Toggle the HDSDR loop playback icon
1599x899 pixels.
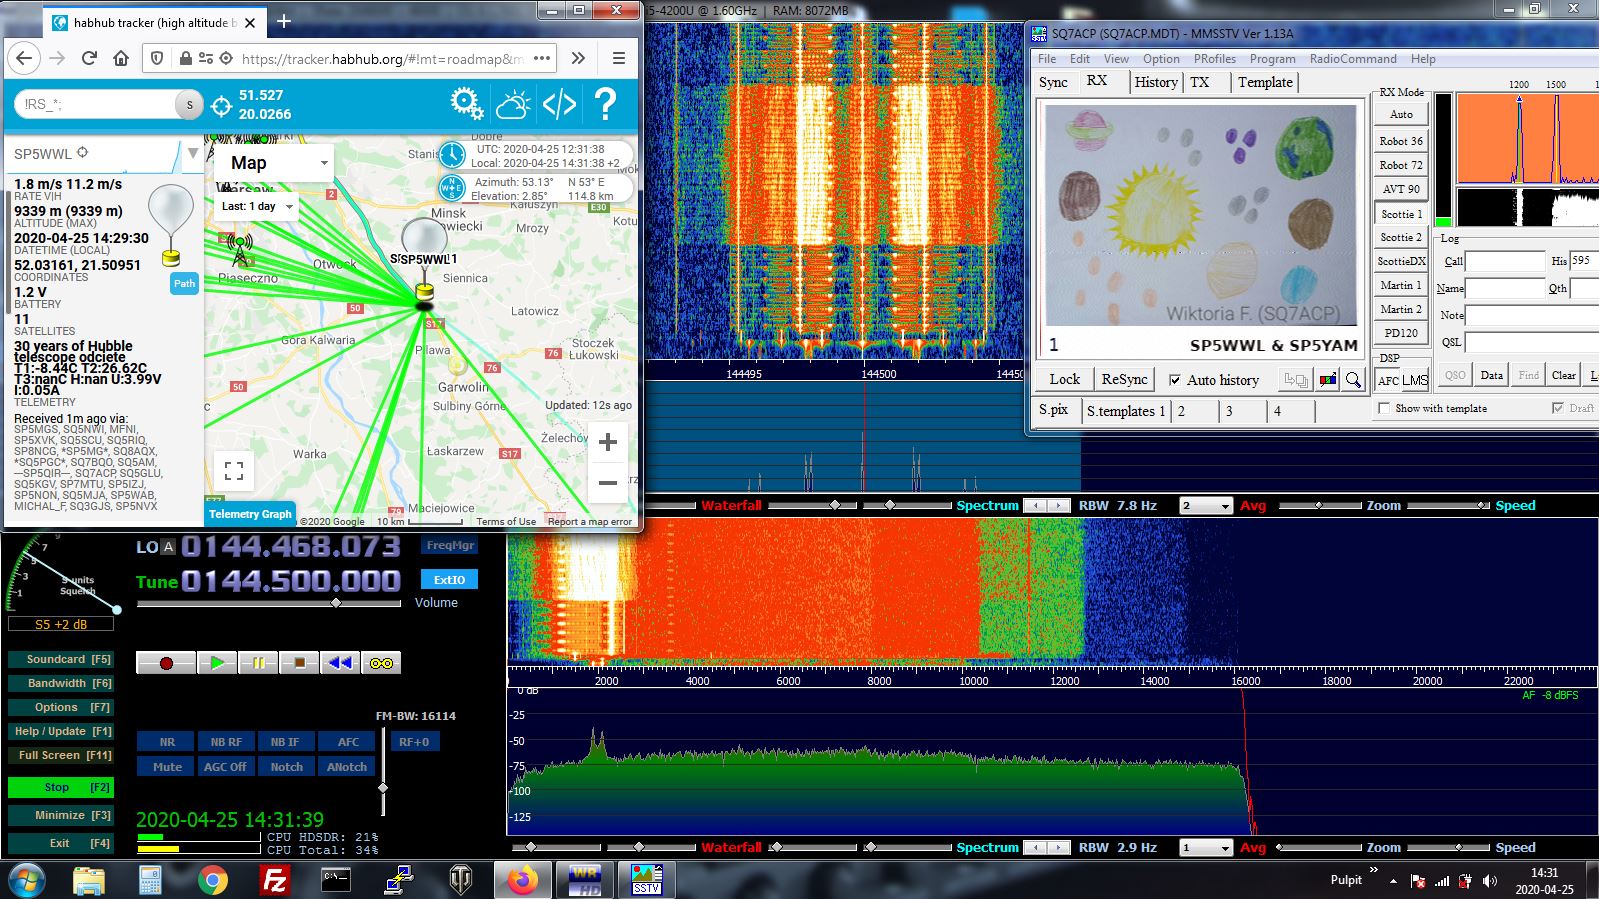pyautogui.click(x=381, y=662)
